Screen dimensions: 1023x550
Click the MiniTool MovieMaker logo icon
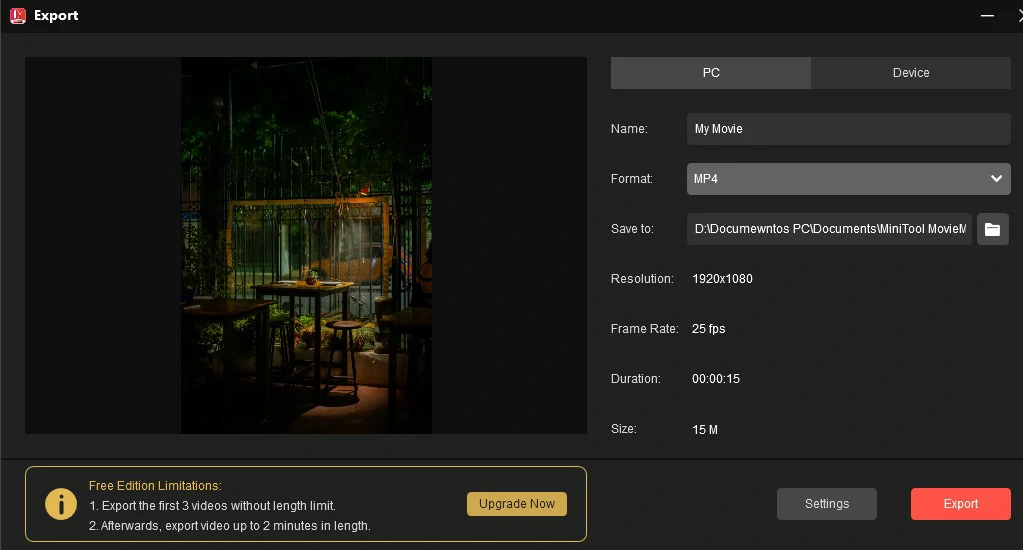(17, 16)
